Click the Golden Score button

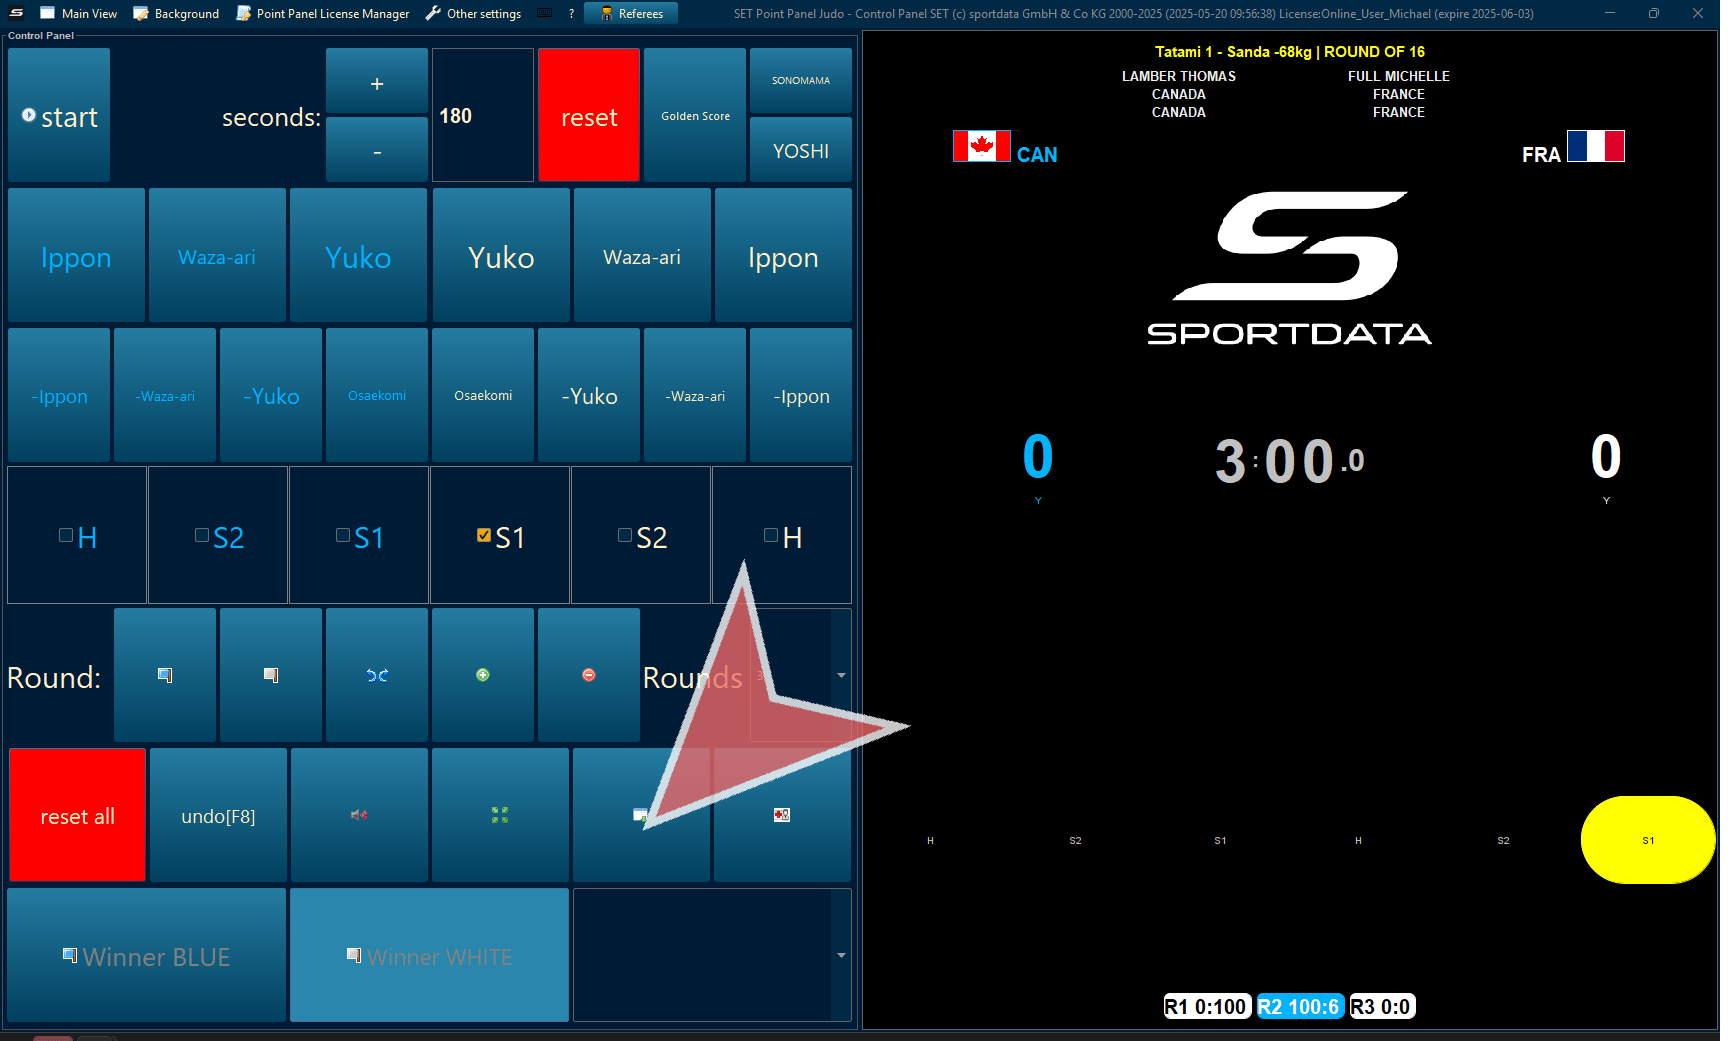point(695,116)
